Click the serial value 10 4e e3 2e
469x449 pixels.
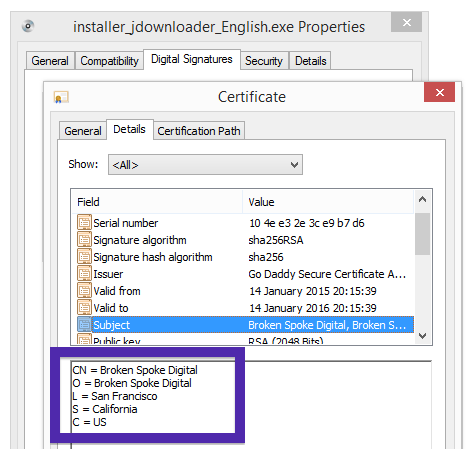tap(307, 223)
